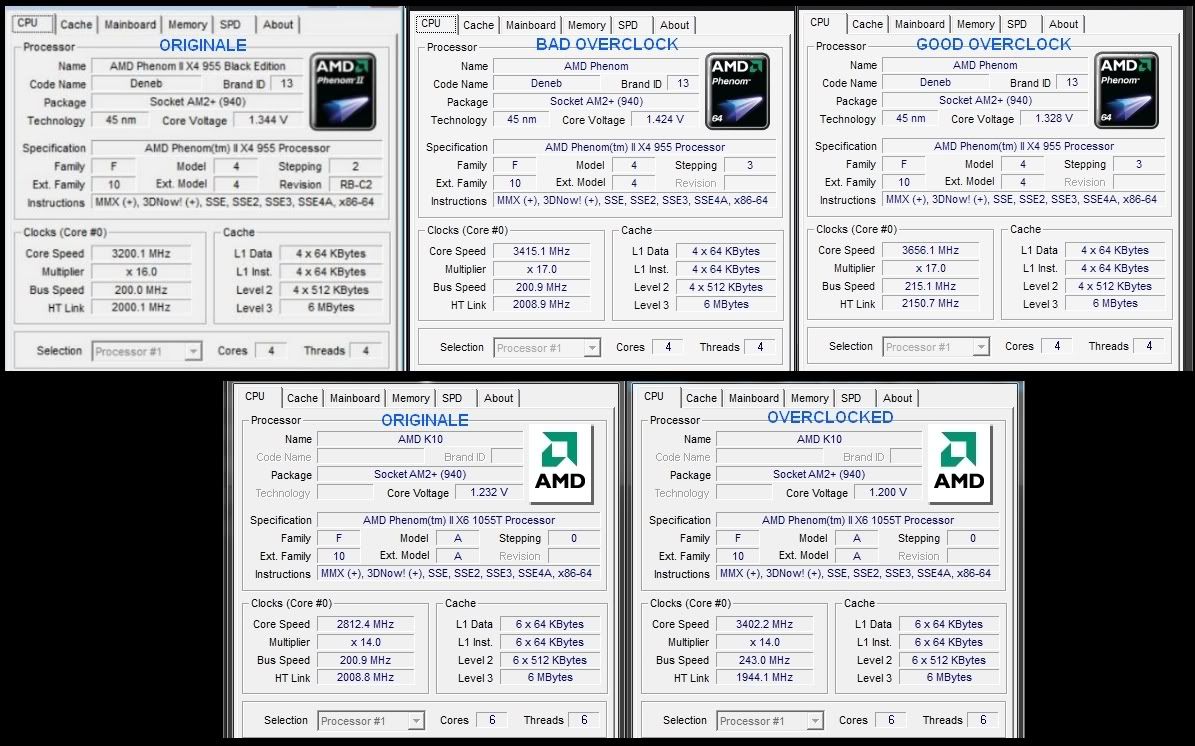This screenshot has height=746, width=1195.
Task: Select the SPD tab in the OVERCLOCKED window
Action: tap(851, 398)
